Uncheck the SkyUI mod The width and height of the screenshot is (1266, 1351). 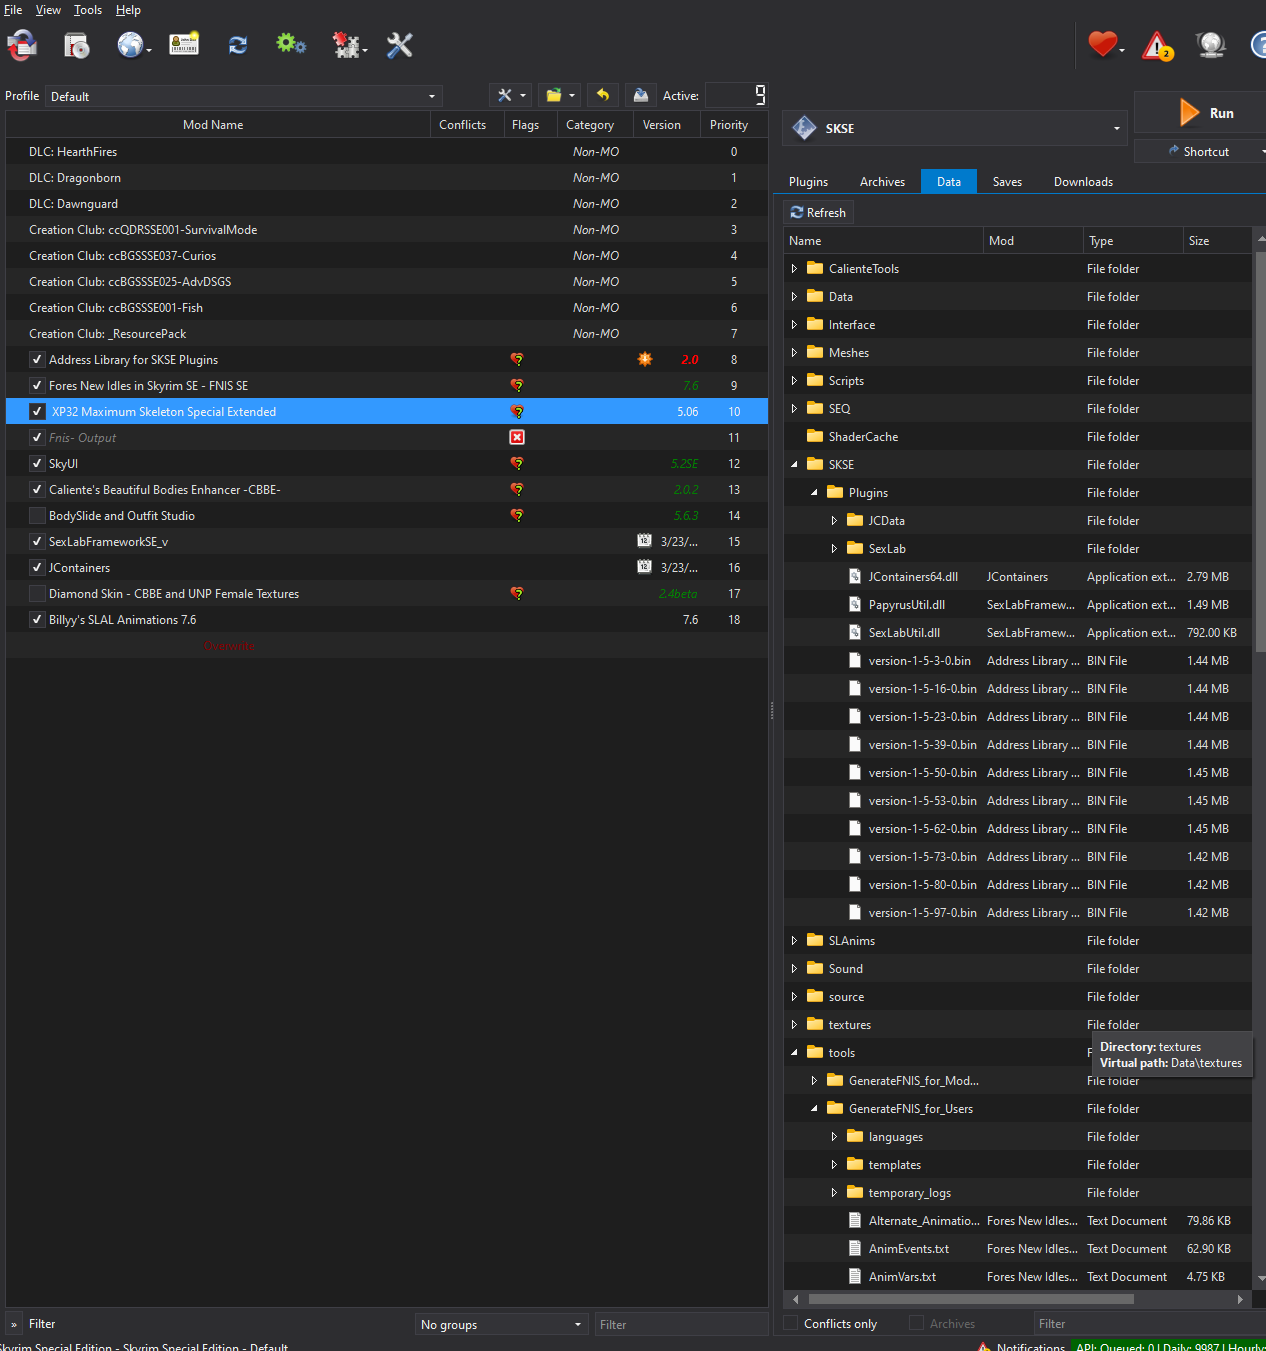coord(37,463)
